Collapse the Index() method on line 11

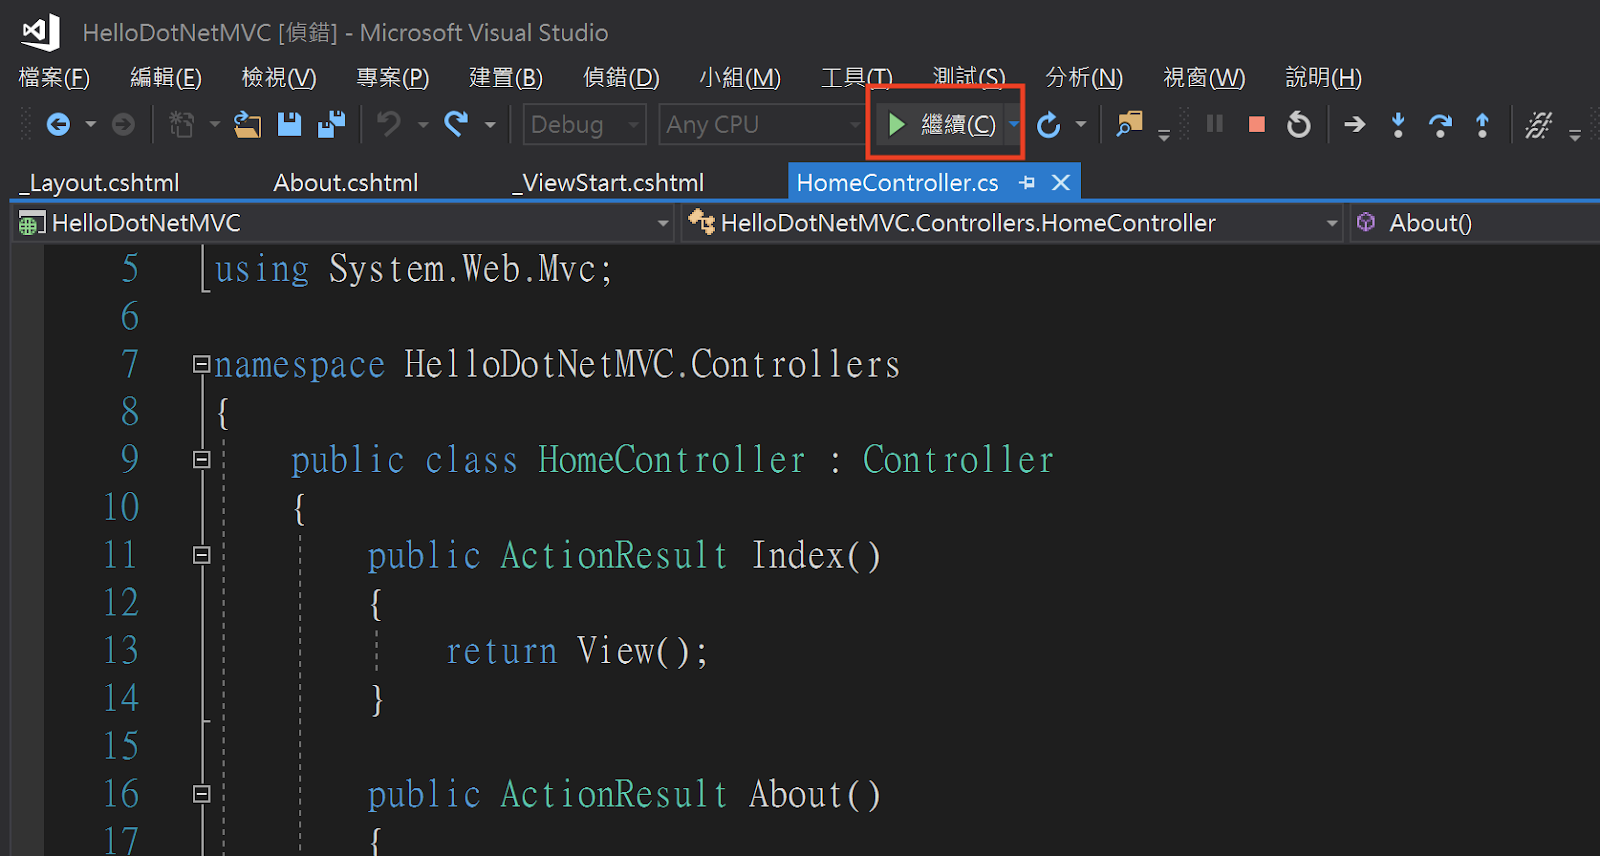pyautogui.click(x=201, y=555)
